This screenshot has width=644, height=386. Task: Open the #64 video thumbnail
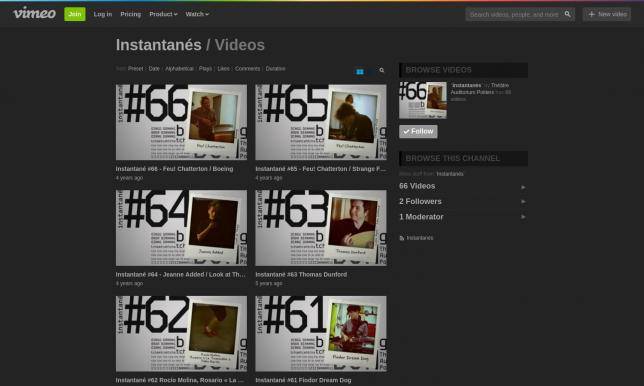182,227
